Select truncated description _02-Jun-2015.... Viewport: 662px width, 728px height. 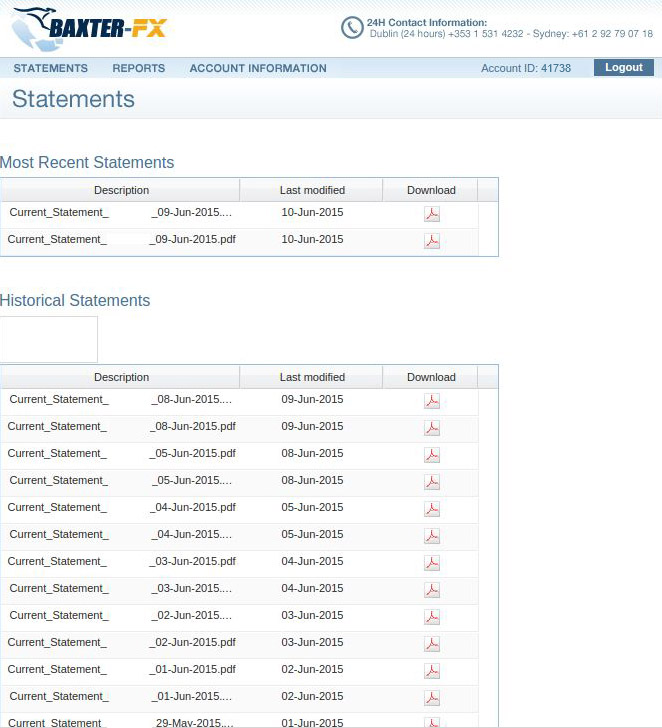(121, 615)
